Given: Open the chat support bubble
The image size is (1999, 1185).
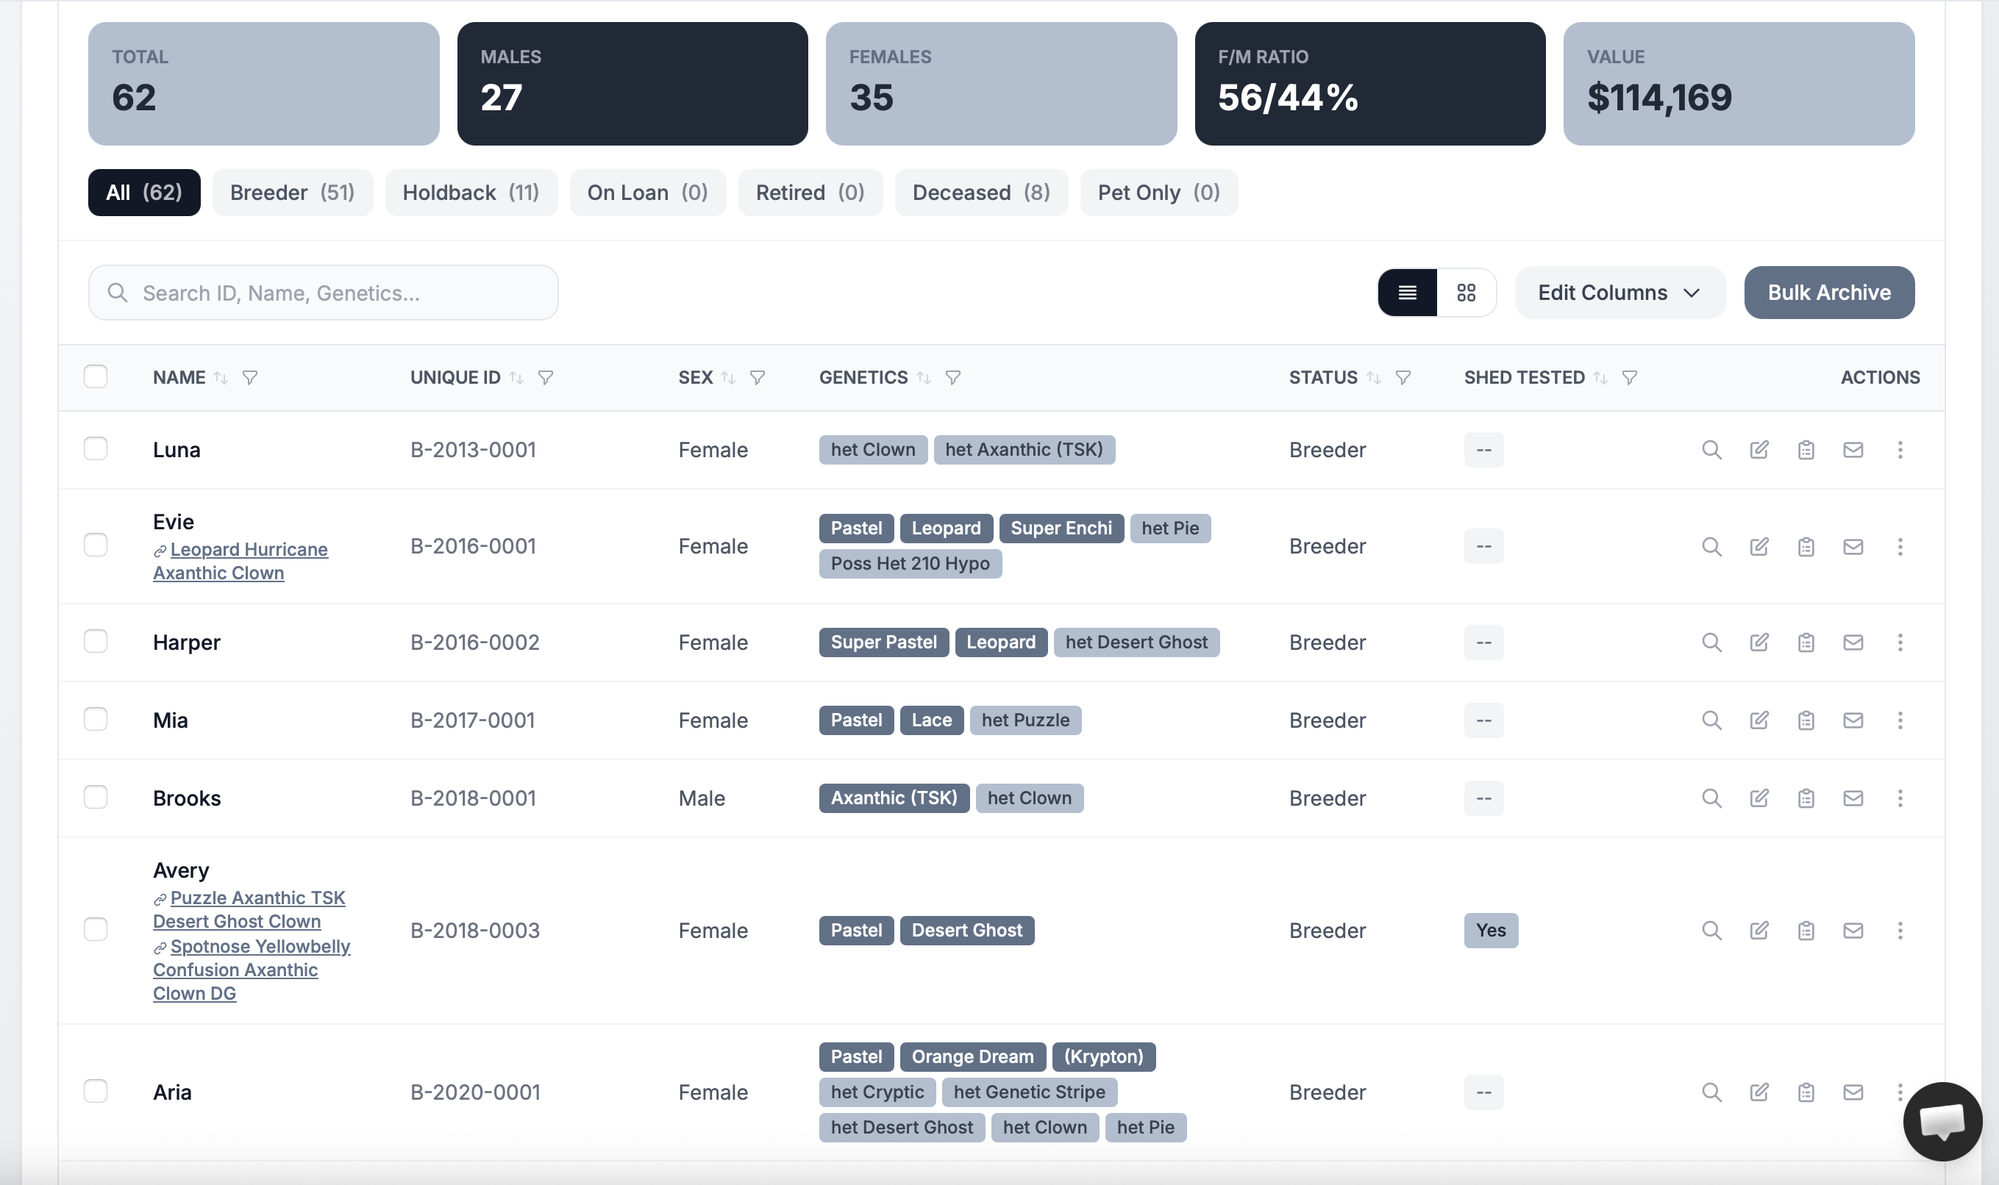Looking at the screenshot, I should [1942, 1121].
